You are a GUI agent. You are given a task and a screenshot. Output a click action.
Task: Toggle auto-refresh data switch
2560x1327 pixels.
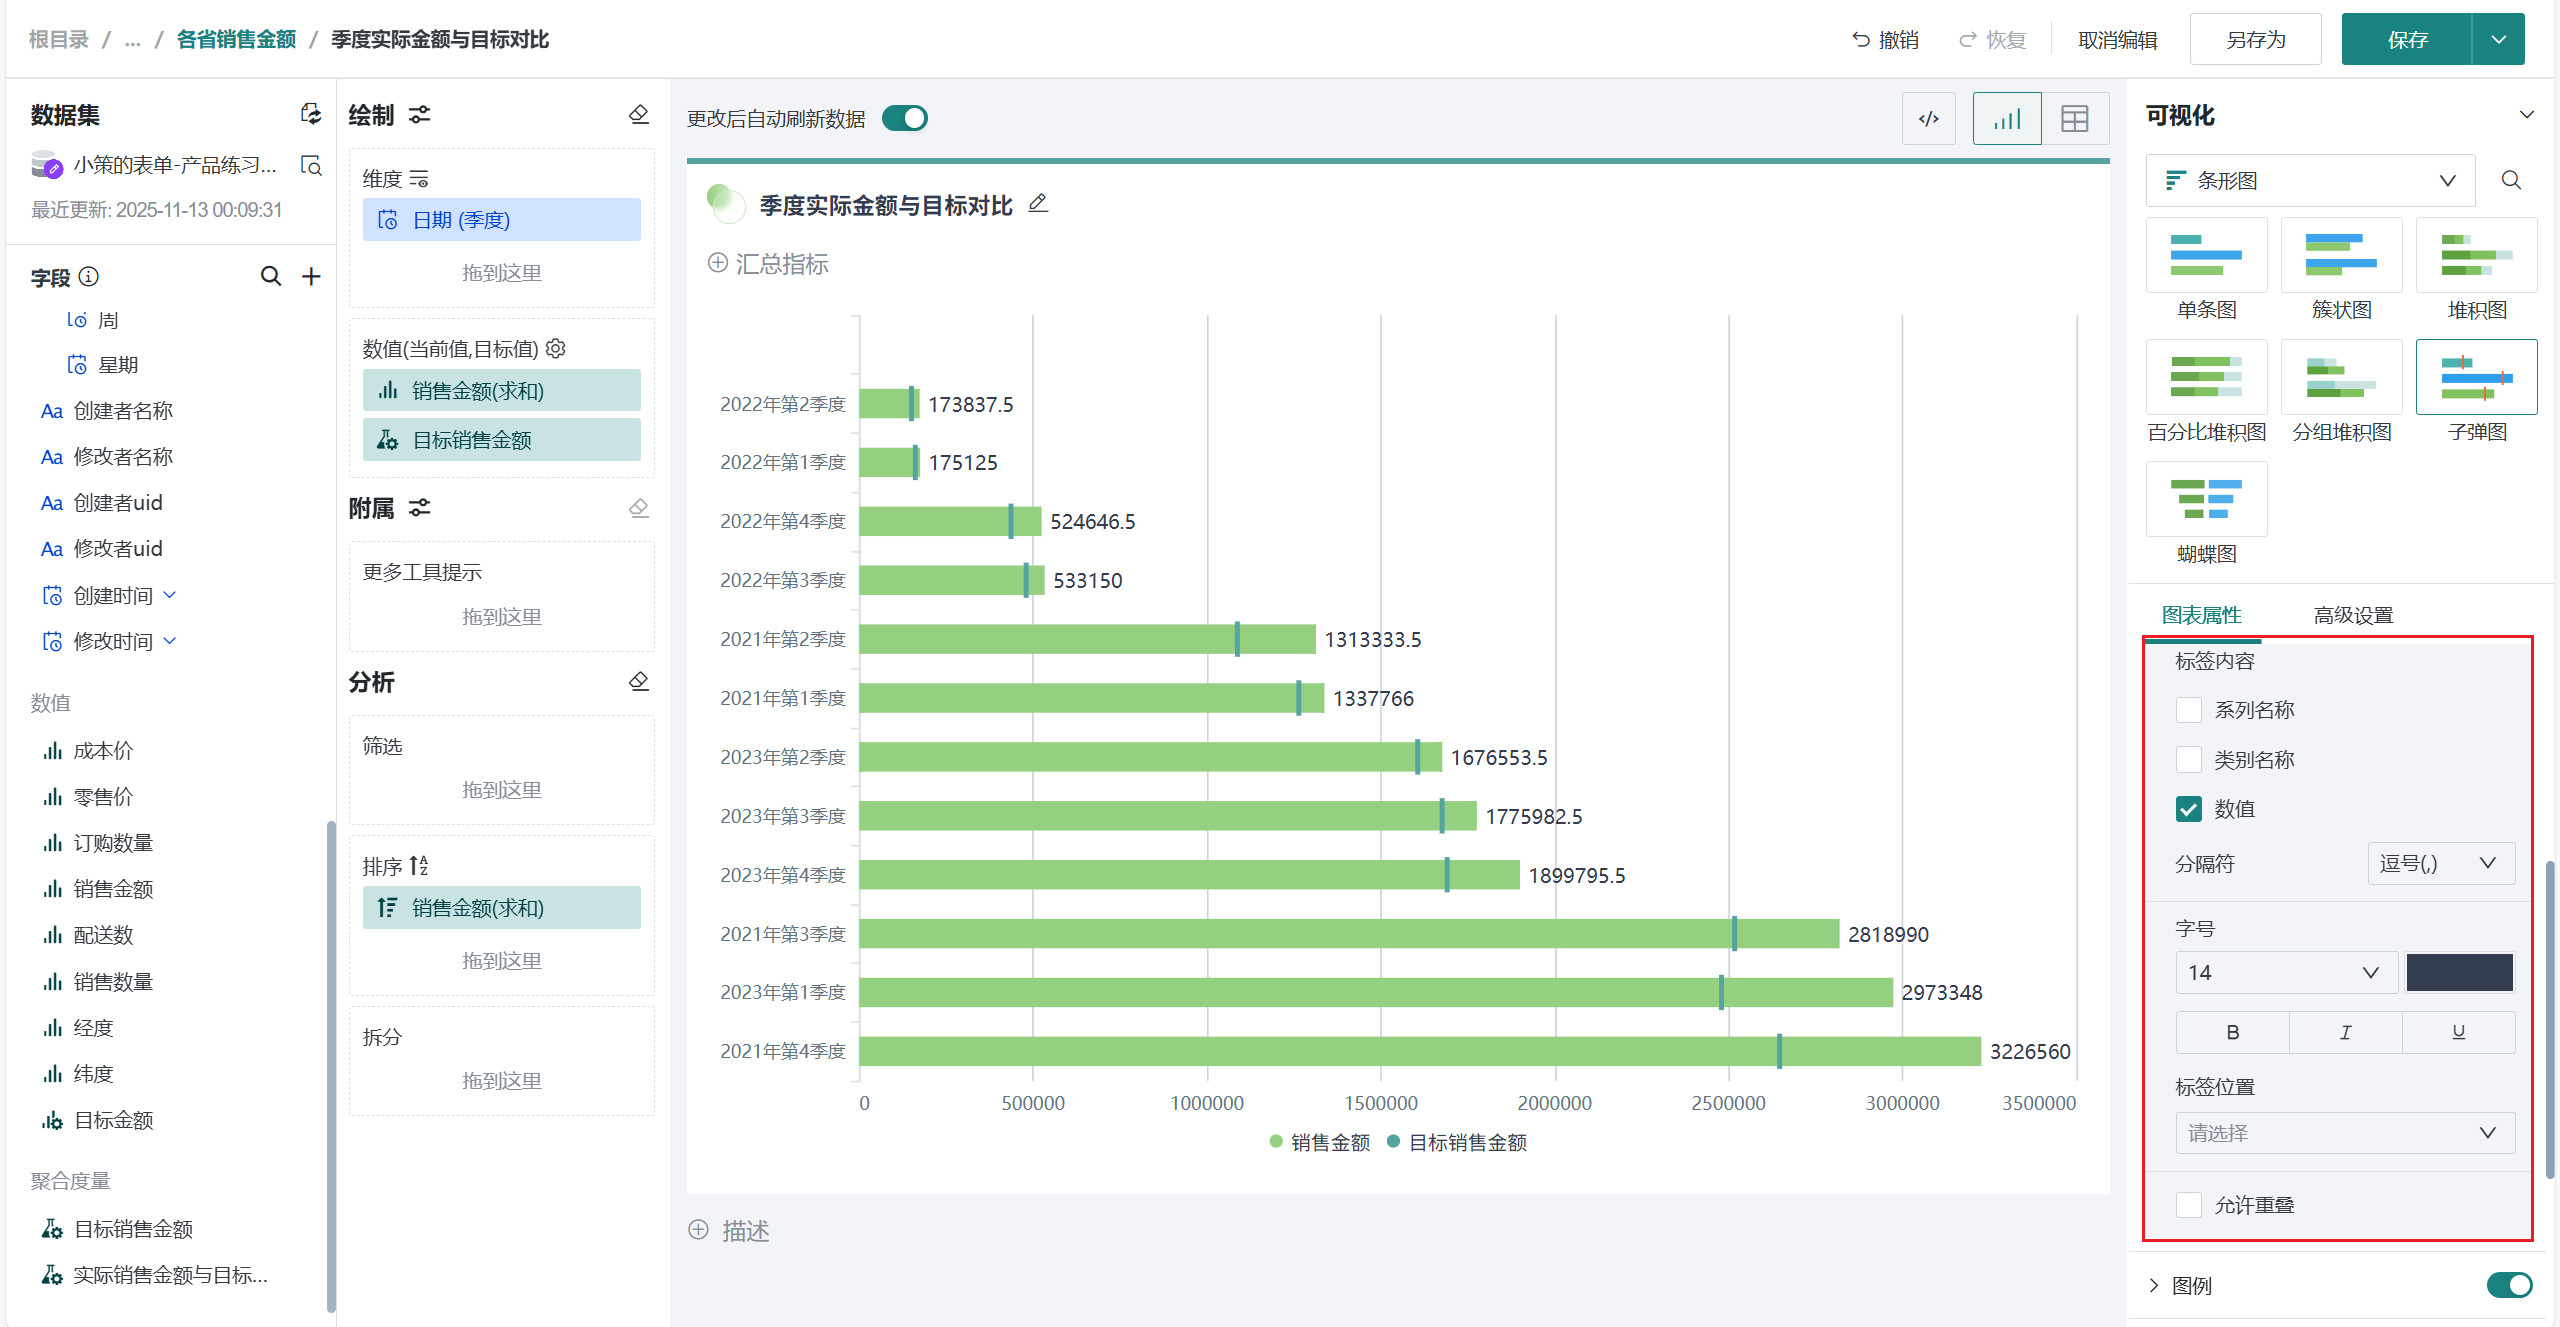pyautogui.click(x=905, y=118)
